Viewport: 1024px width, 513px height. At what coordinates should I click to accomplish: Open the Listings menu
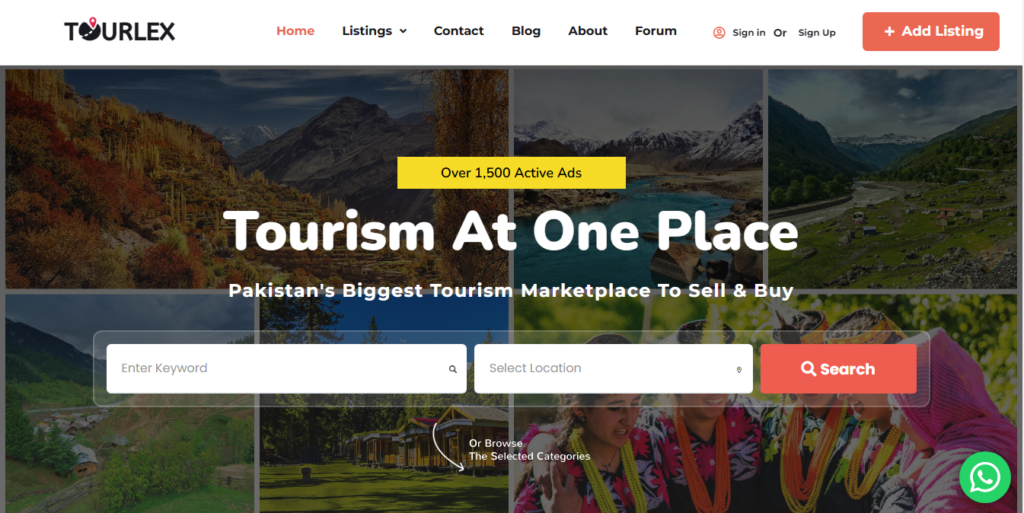coord(374,31)
